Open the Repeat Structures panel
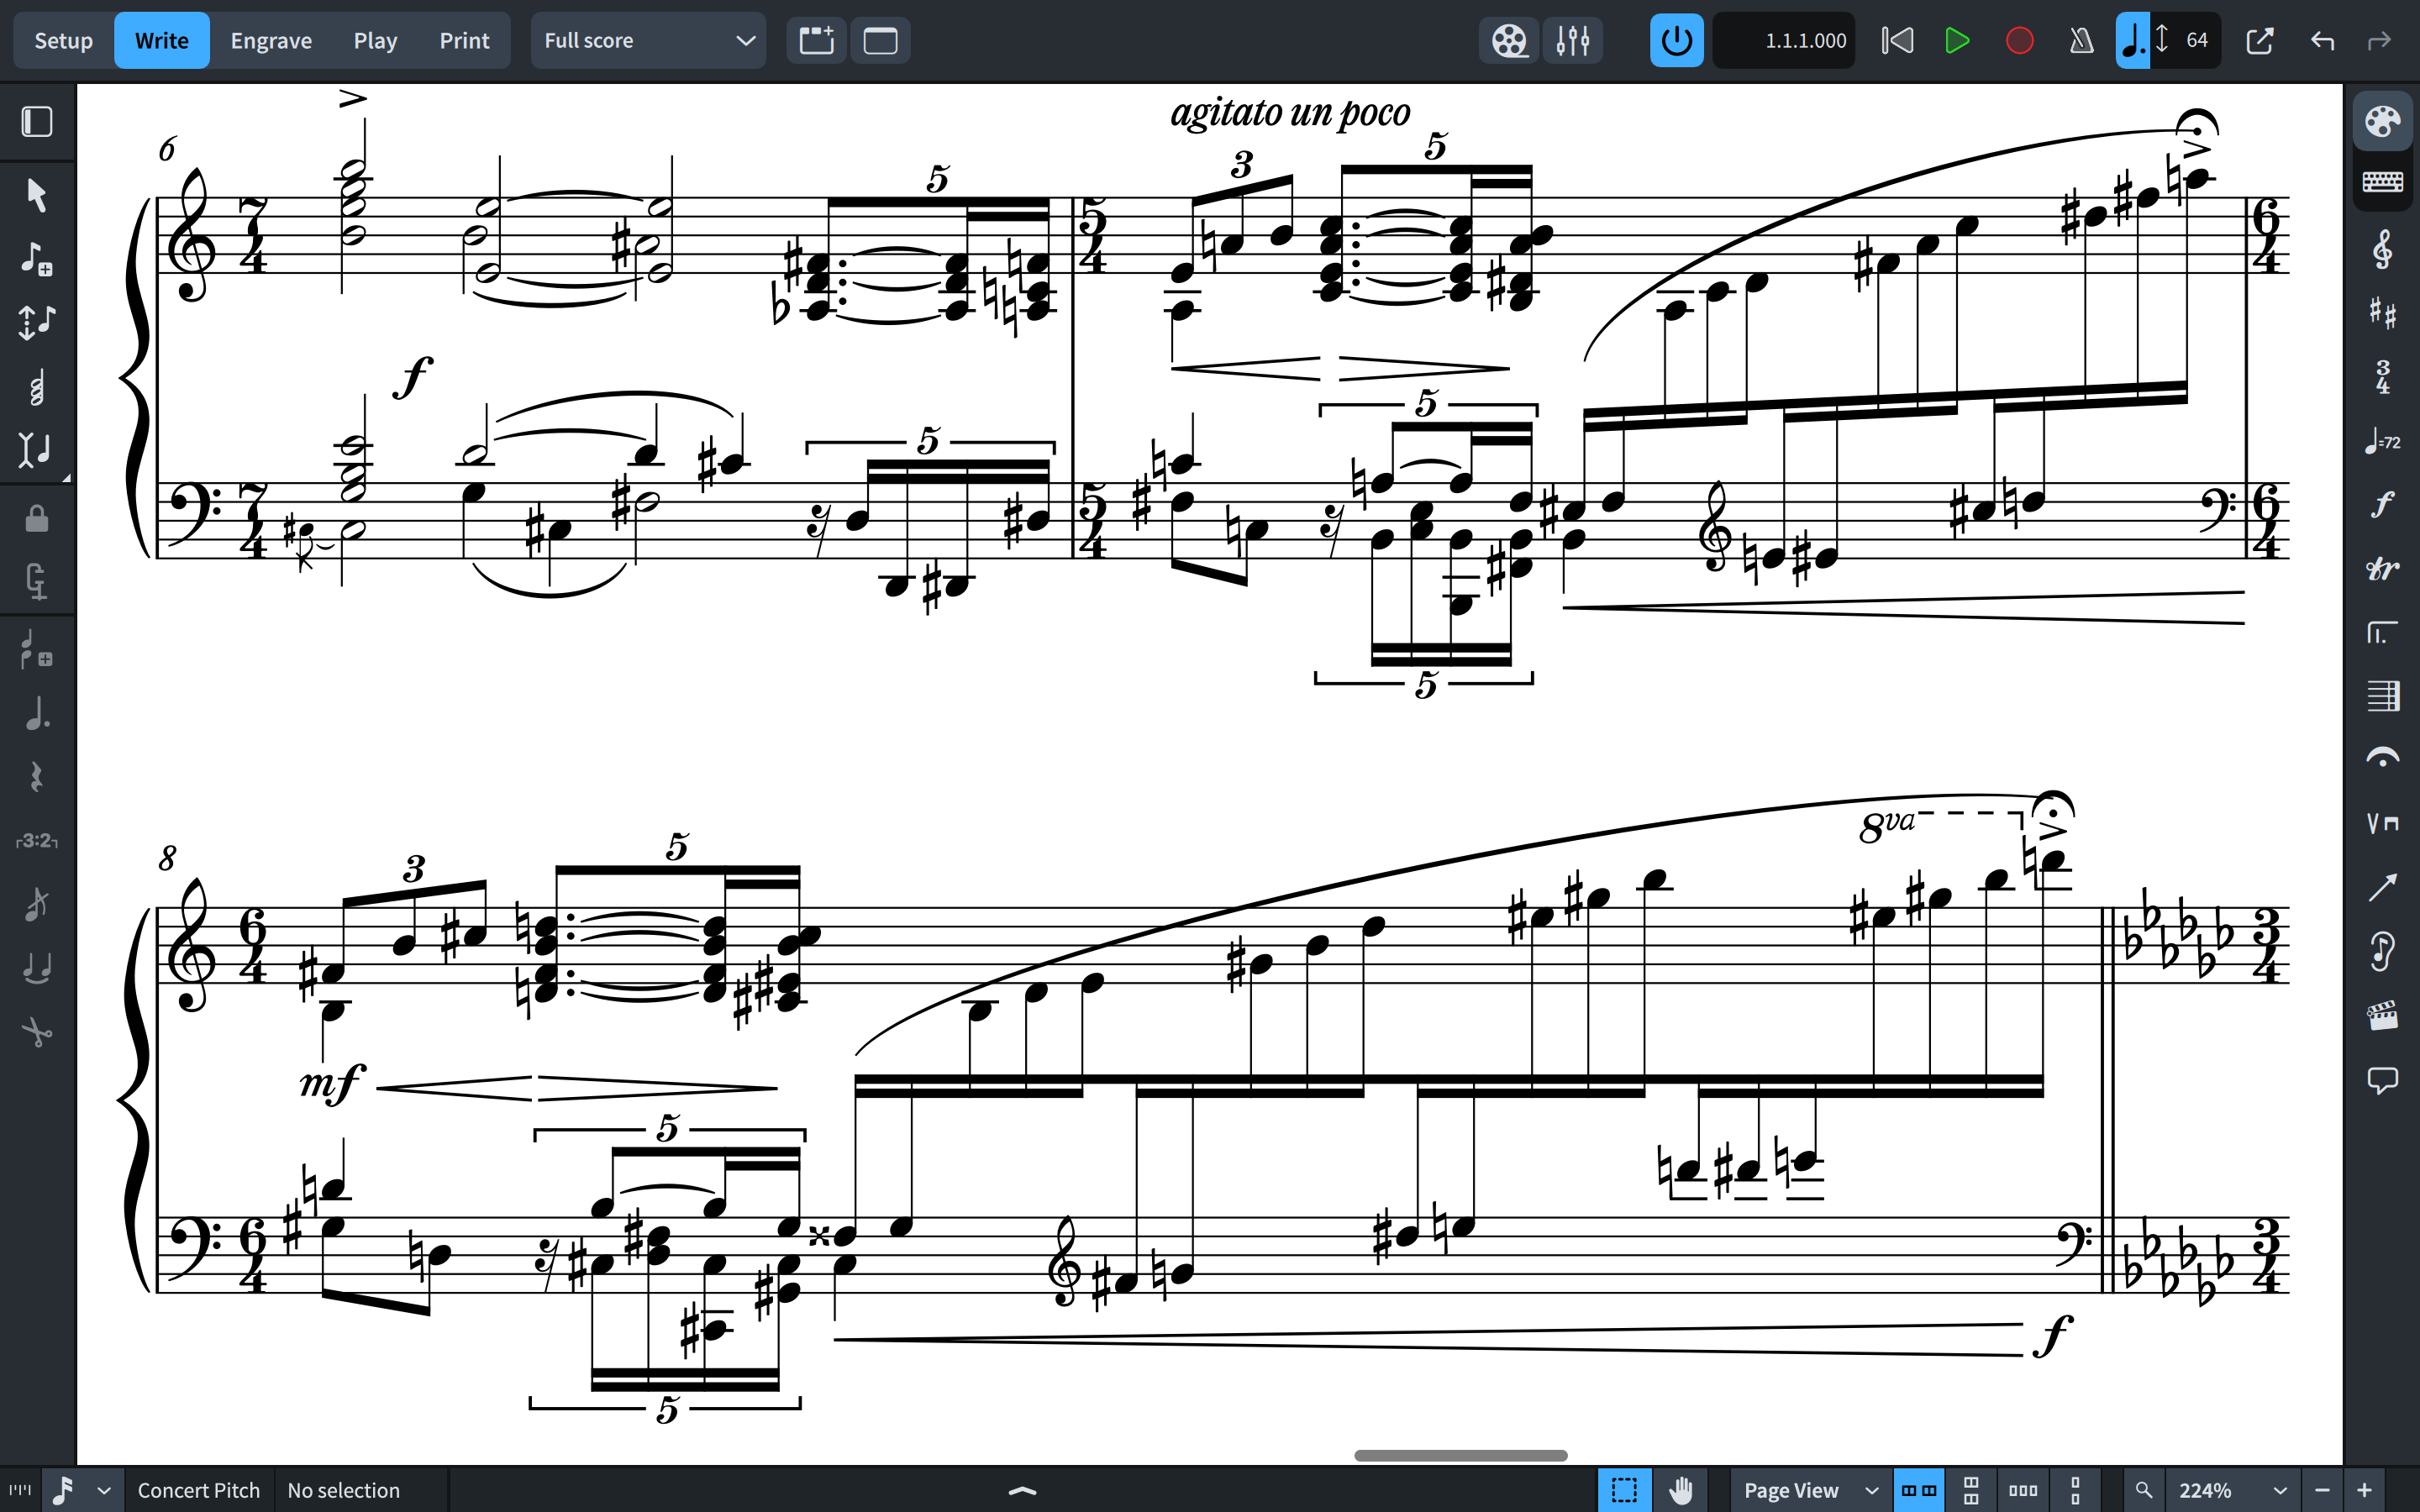2420x1512 pixels. pyautogui.click(x=2382, y=632)
